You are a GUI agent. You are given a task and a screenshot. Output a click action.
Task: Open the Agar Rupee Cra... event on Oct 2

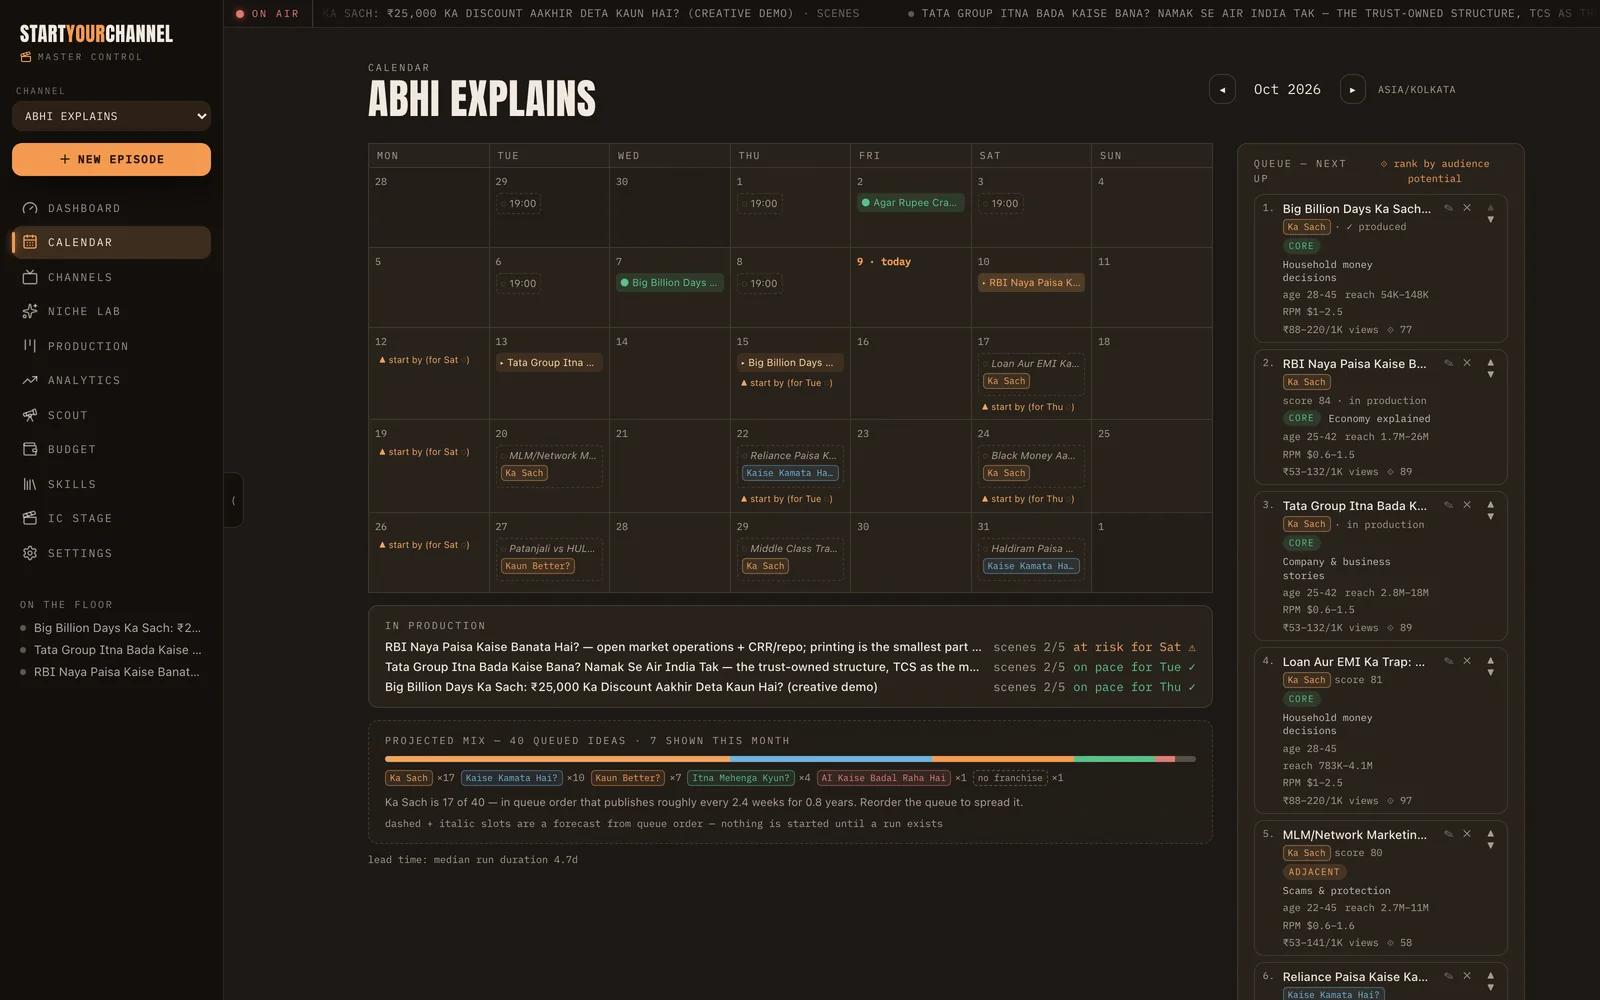(910, 202)
